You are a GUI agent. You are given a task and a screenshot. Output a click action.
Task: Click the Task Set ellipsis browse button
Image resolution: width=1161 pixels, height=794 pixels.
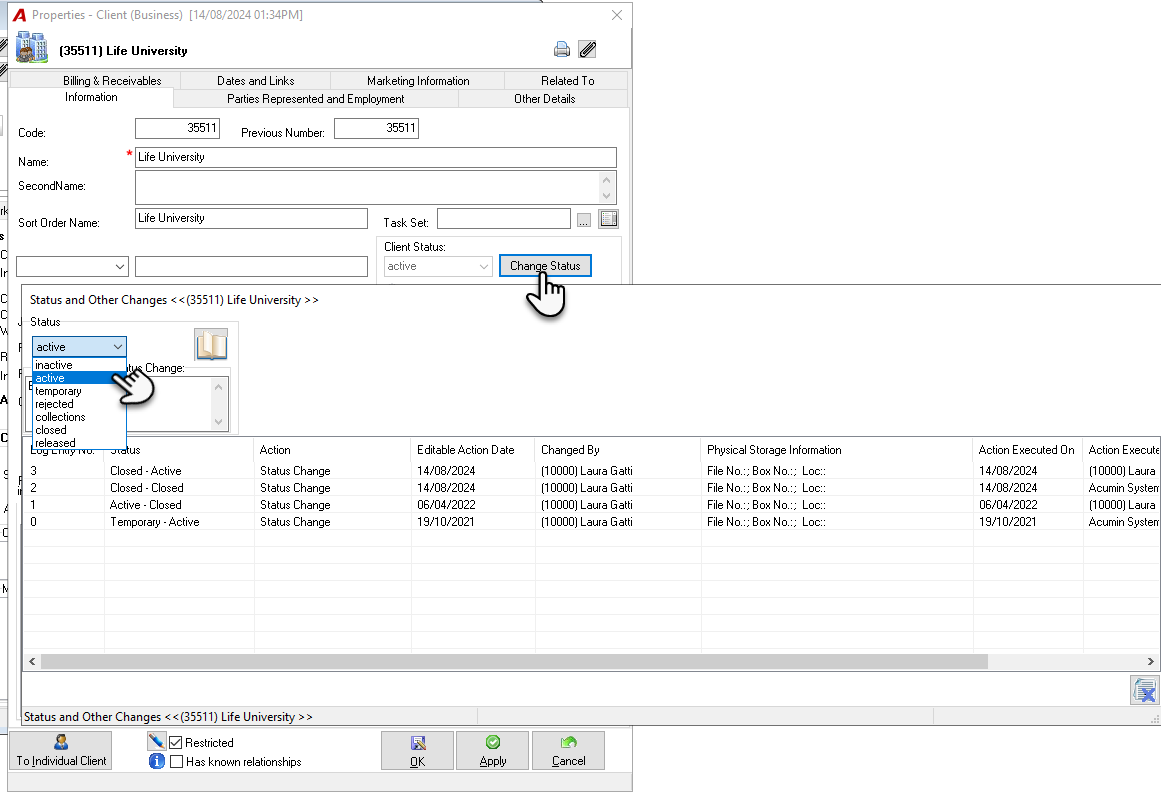pos(584,220)
